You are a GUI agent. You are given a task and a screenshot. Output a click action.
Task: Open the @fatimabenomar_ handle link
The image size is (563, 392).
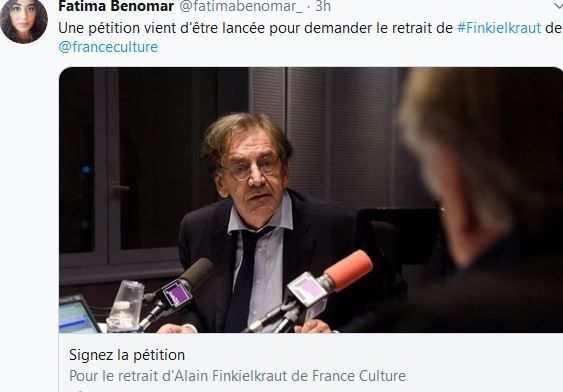coord(241,6)
